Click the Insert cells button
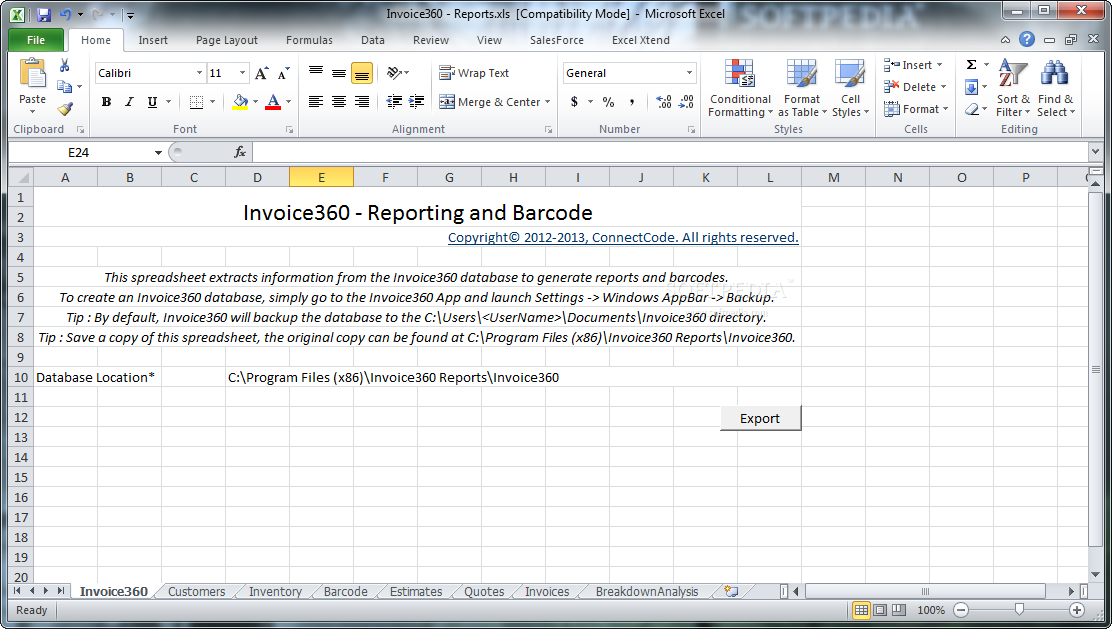This screenshot has height=629, width=1112. (913, 65)
